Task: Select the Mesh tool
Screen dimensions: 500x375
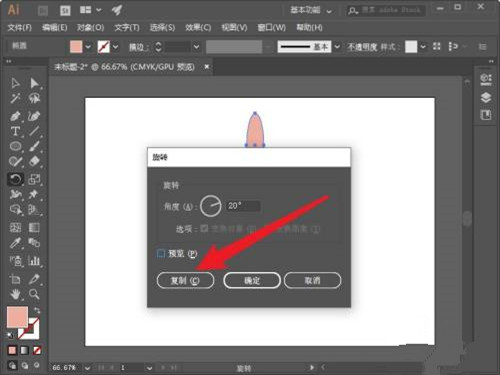Action: [15, 228]
